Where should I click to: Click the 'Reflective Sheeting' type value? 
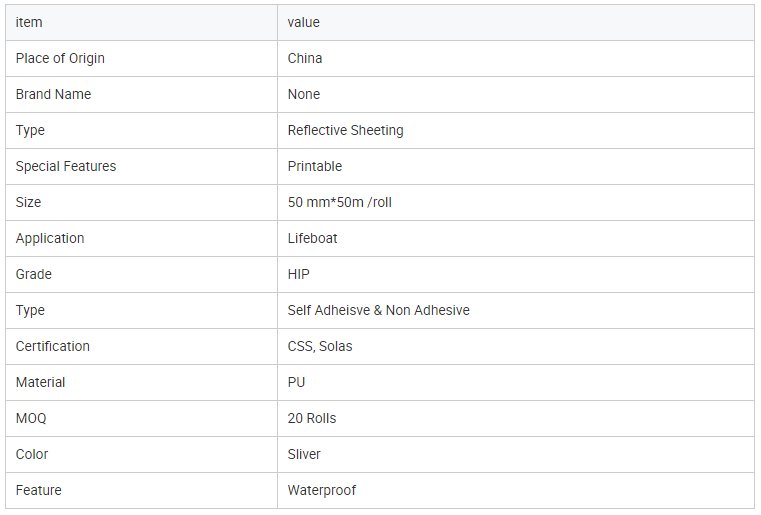pyautogui.click(x=346, y=130)
